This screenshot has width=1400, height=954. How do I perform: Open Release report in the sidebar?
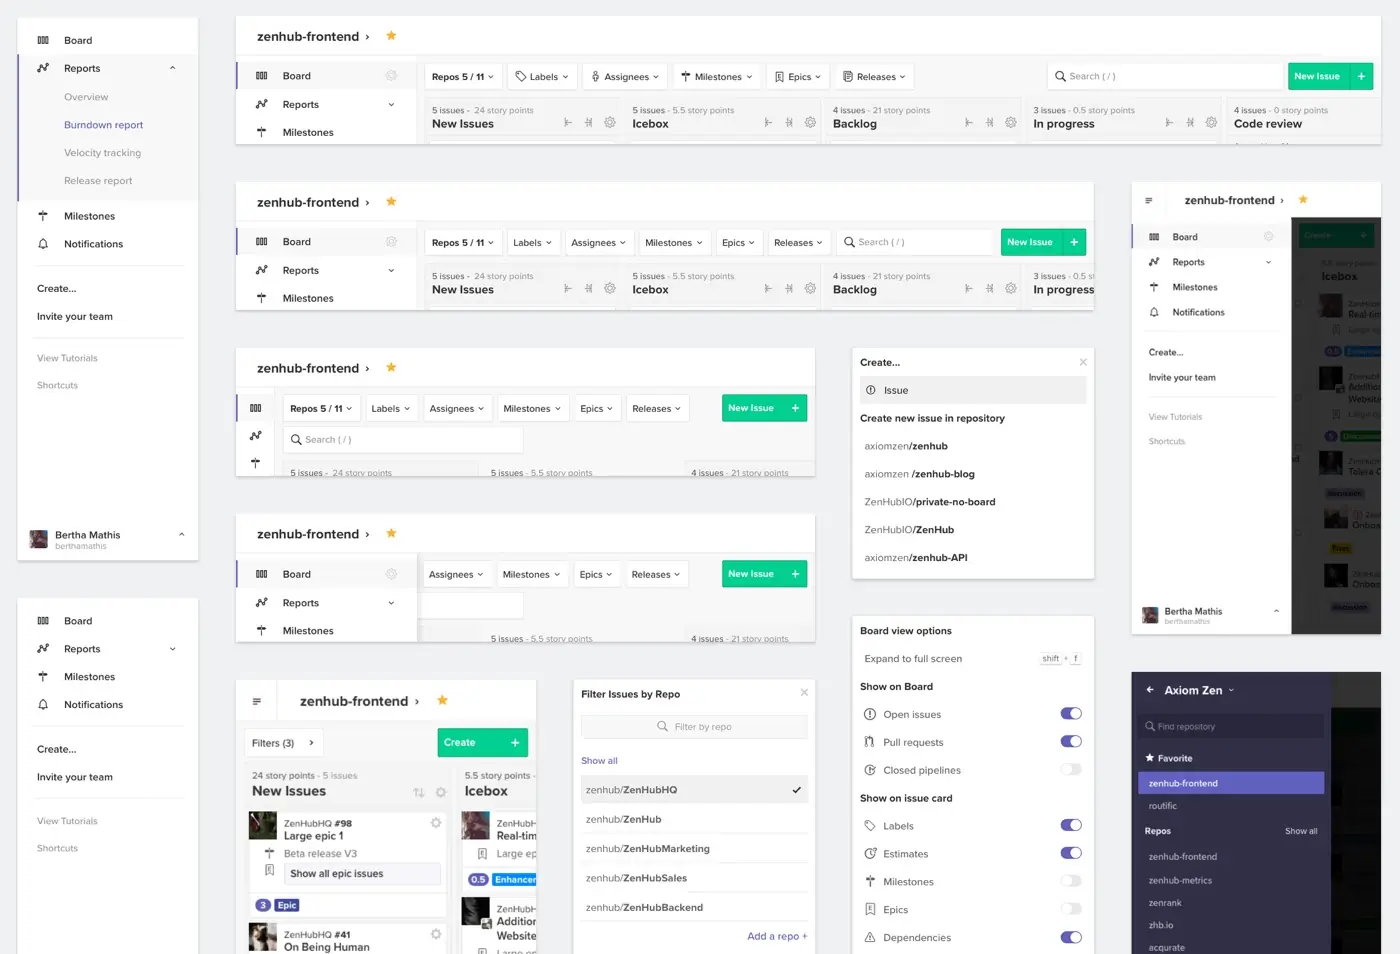click(98, 181)
